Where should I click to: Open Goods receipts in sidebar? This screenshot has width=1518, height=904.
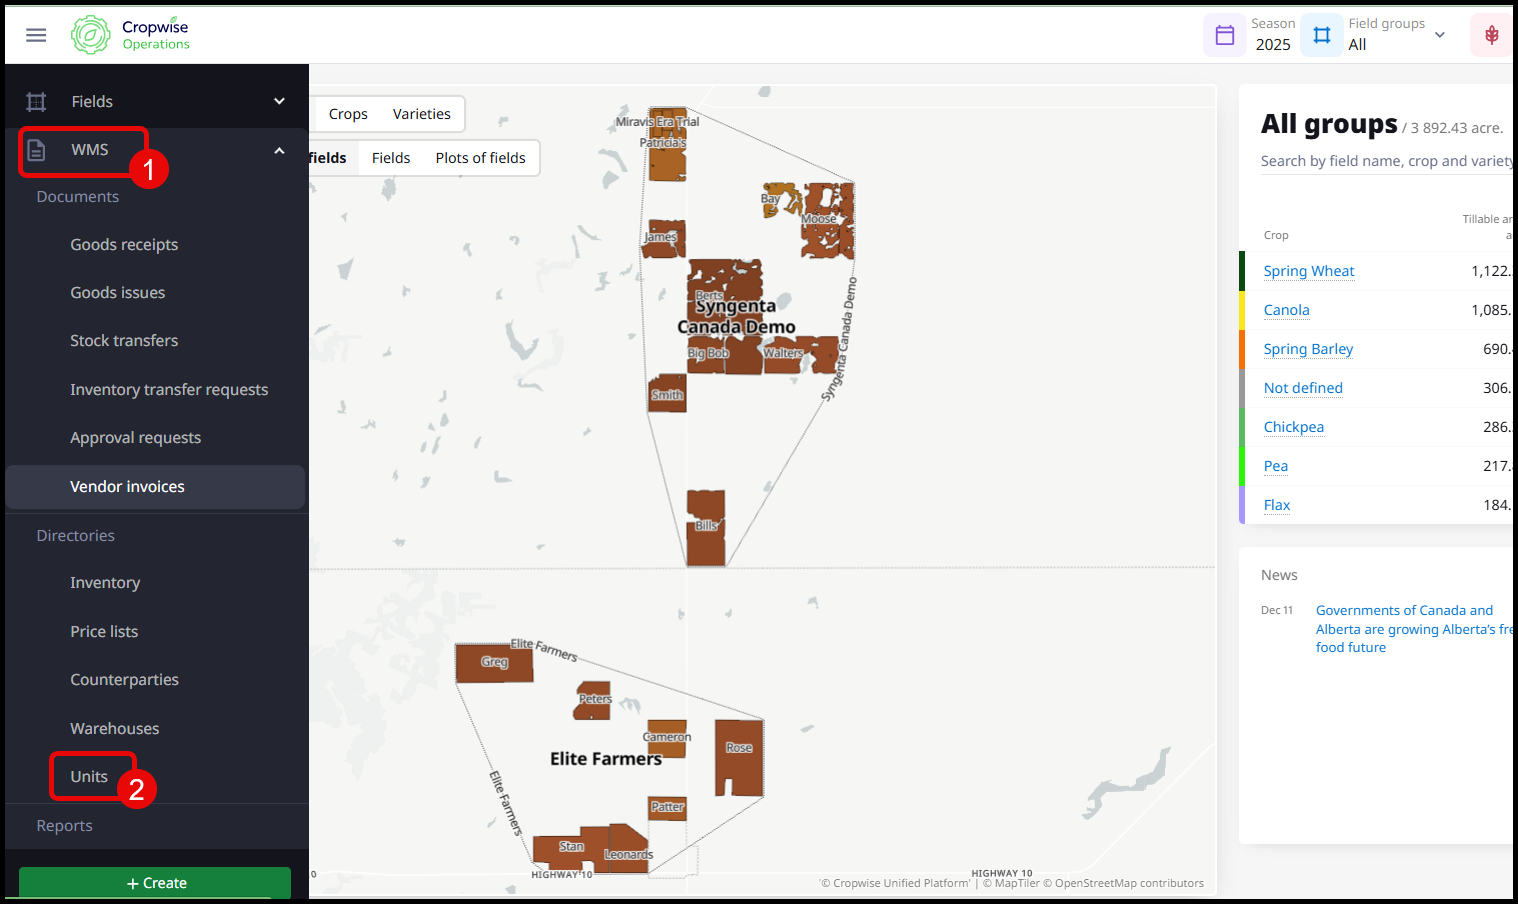(124, 245)
